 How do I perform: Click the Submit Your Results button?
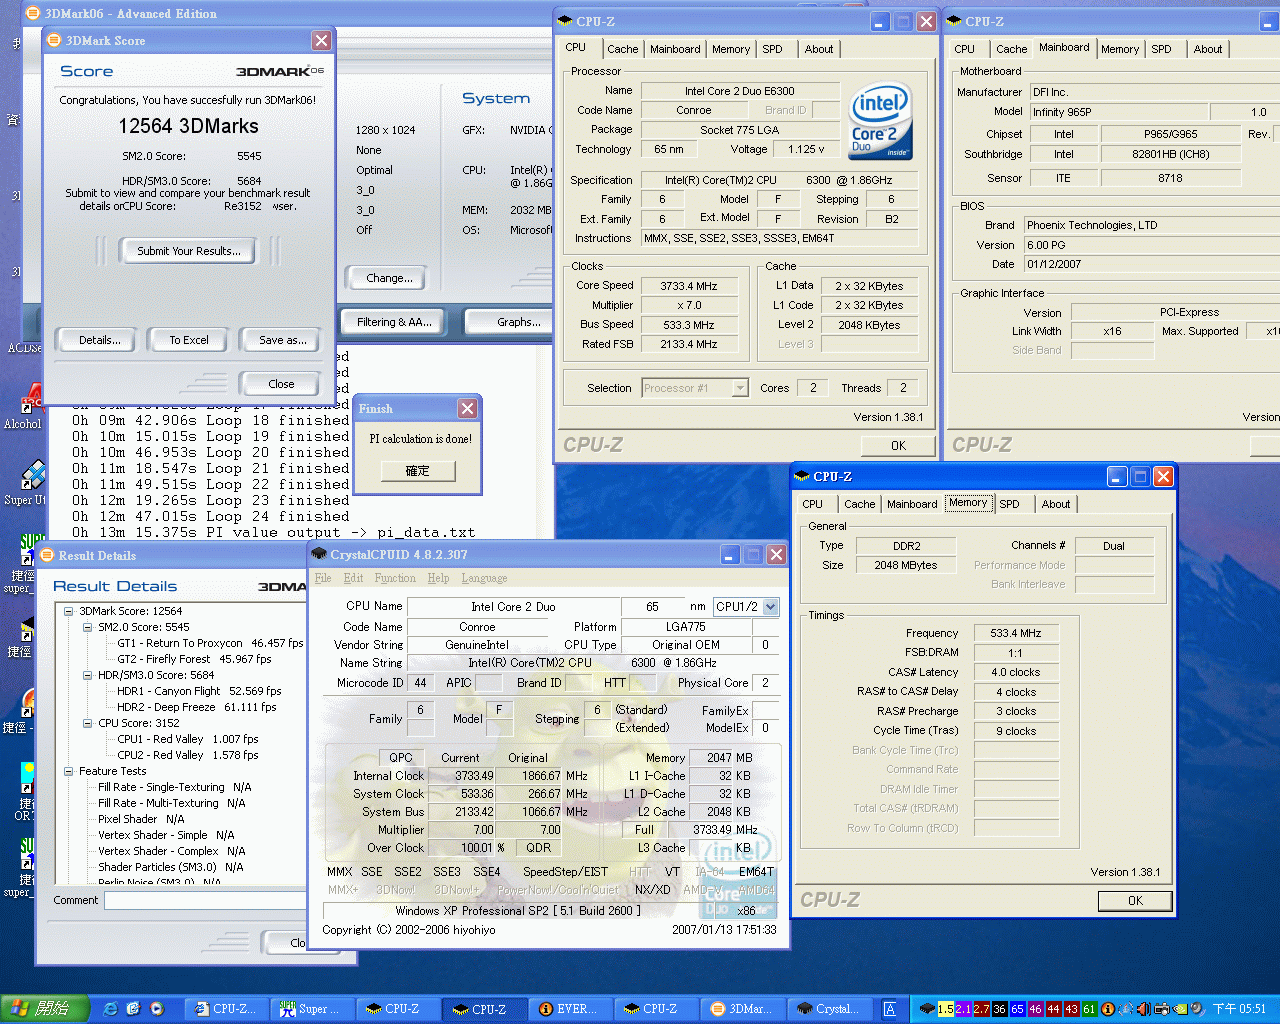[189, 251]
